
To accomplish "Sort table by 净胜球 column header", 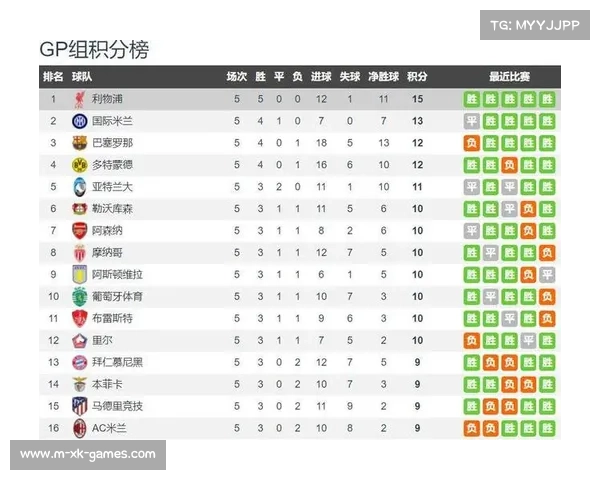I will pyautogui.click(x=383, y=77).
